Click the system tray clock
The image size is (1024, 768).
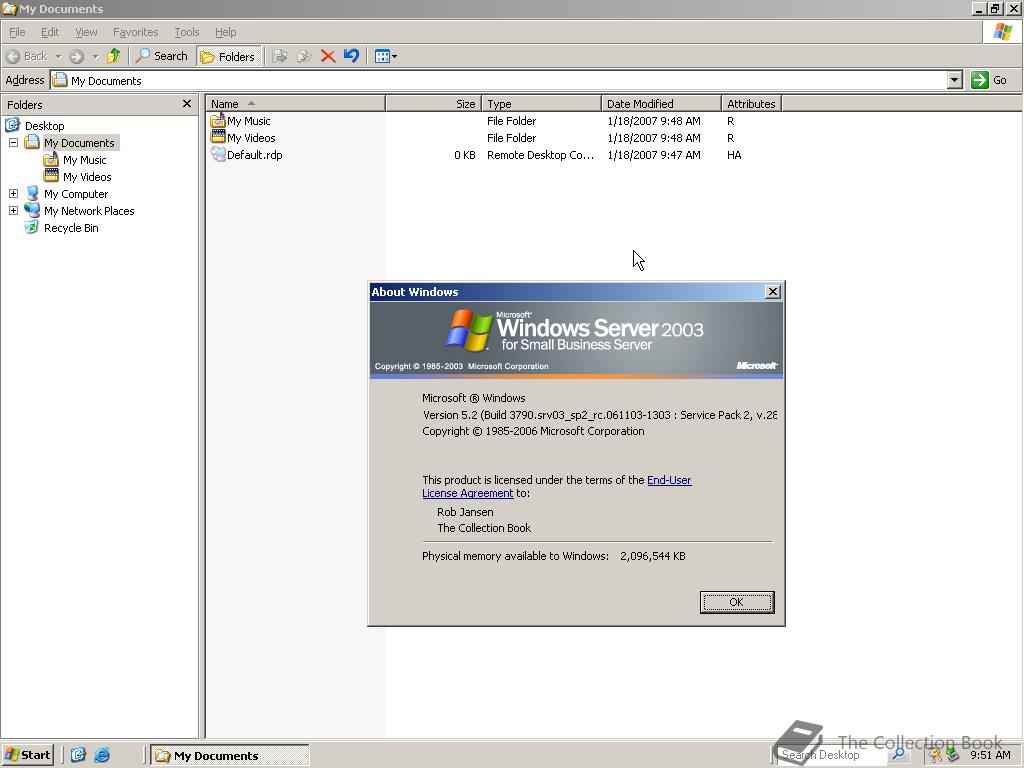point(990,755)
